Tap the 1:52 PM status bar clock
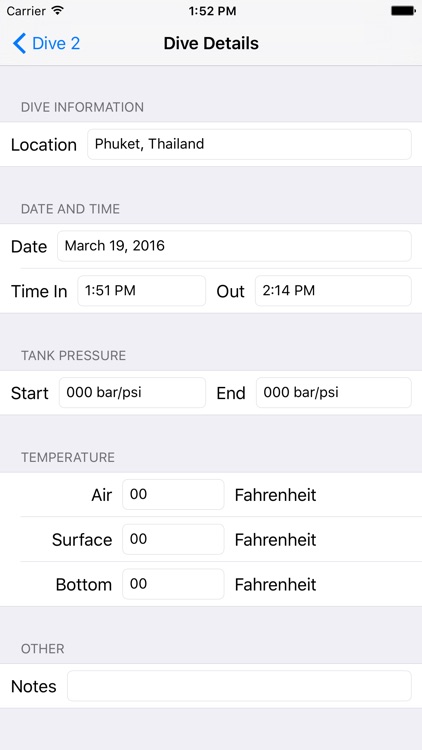 [x=212, y=11]
